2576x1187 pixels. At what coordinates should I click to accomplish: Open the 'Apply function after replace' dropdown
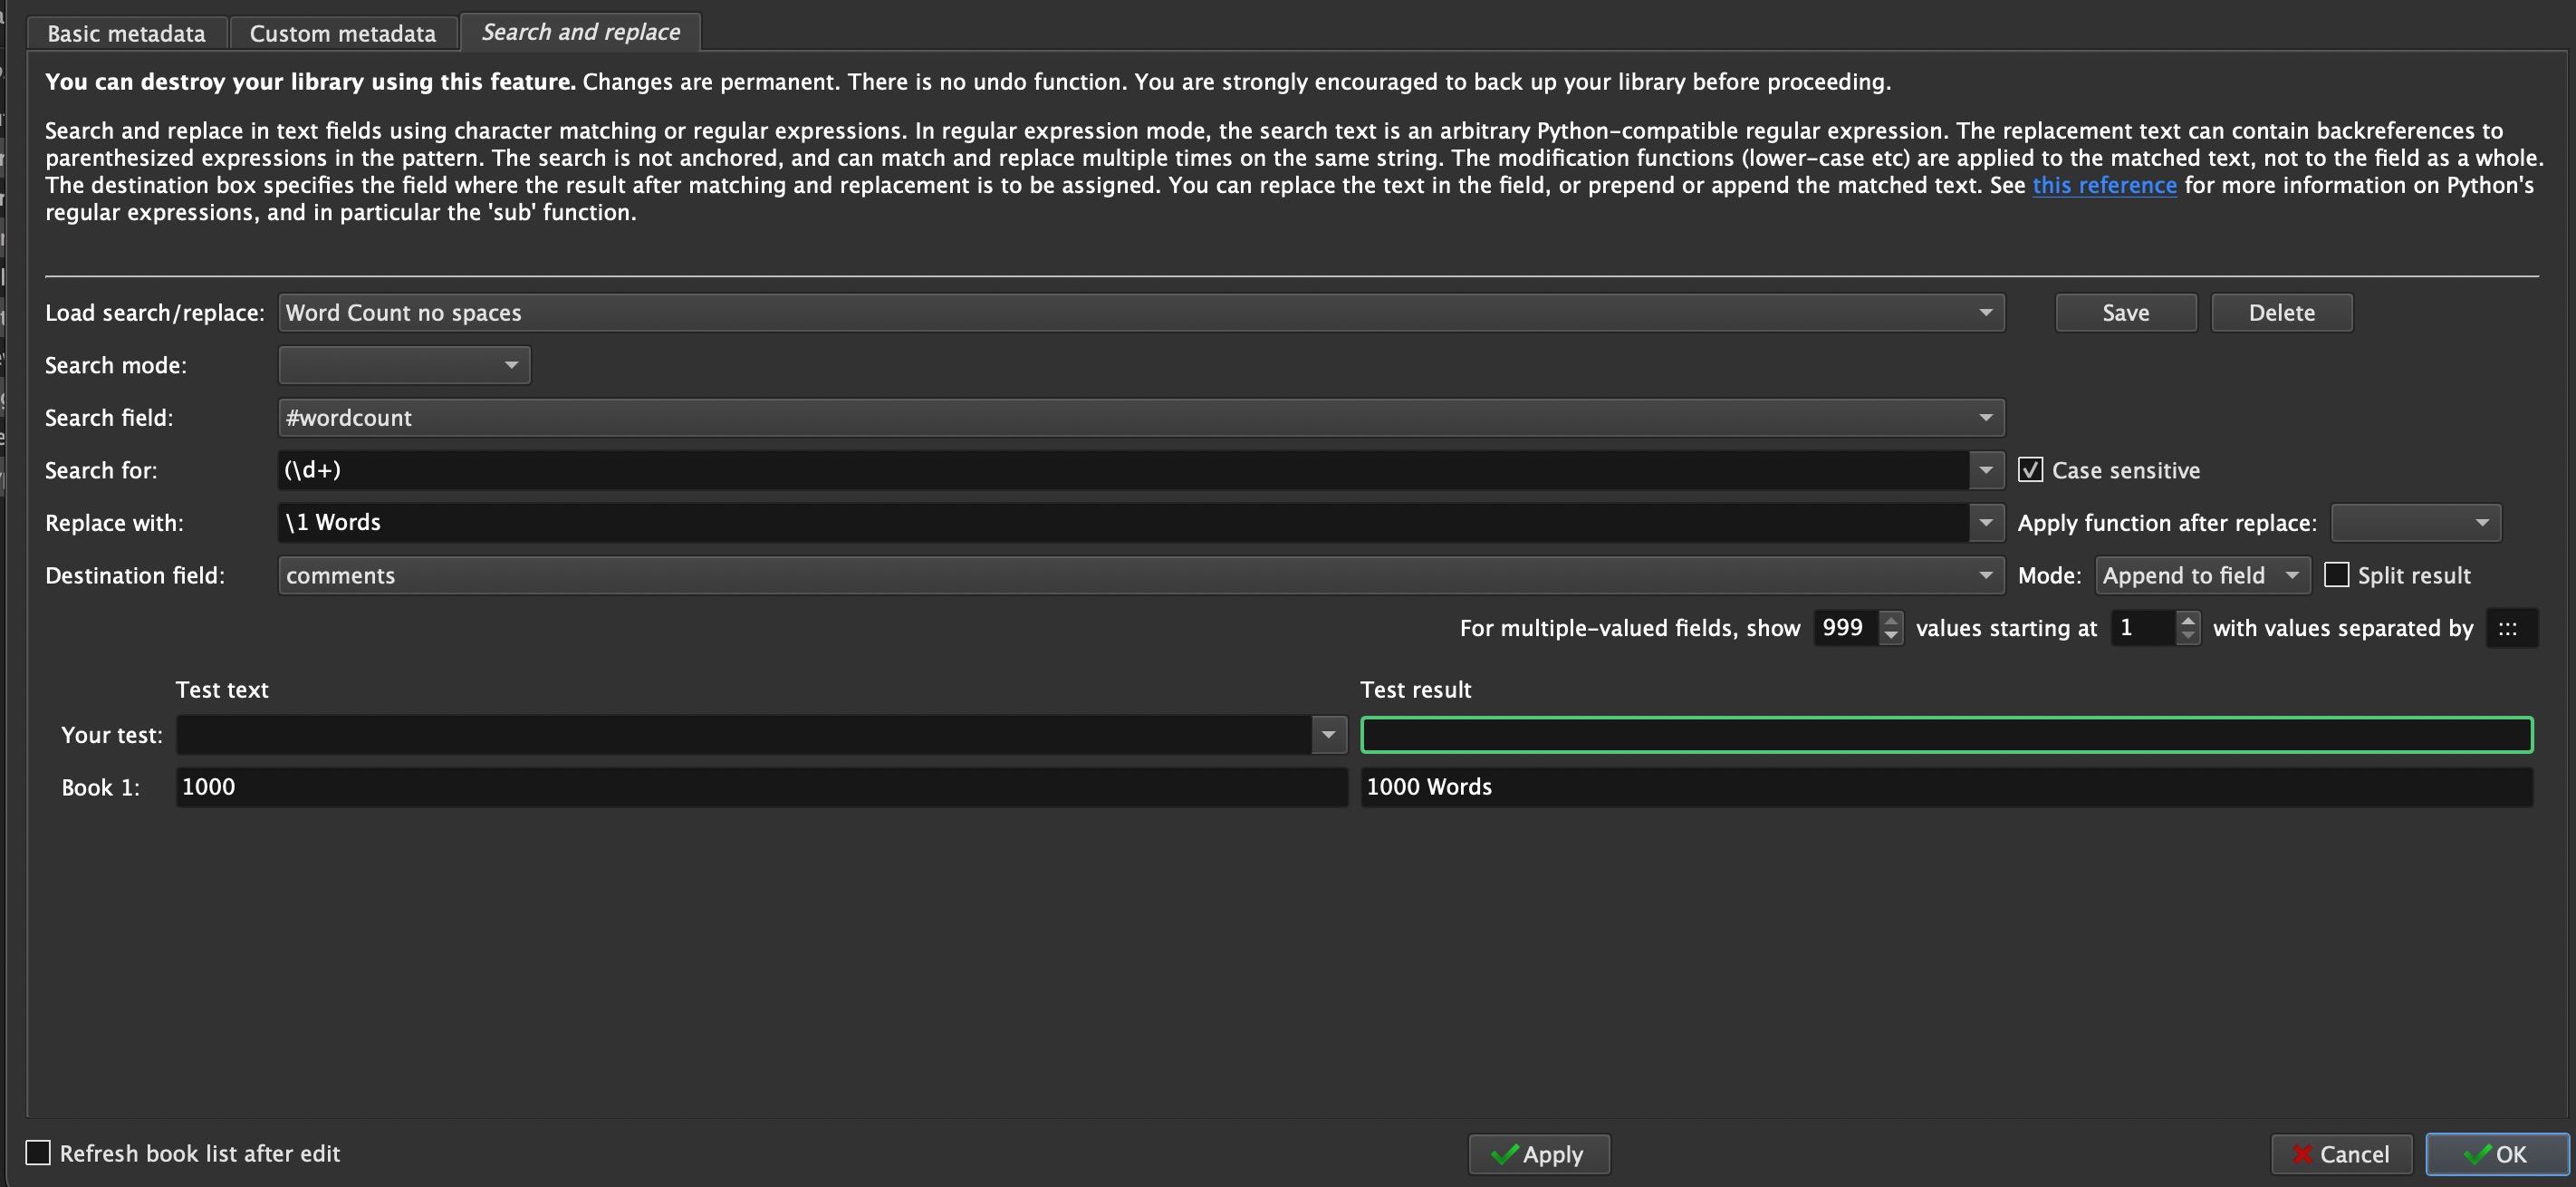point(2415,522)
